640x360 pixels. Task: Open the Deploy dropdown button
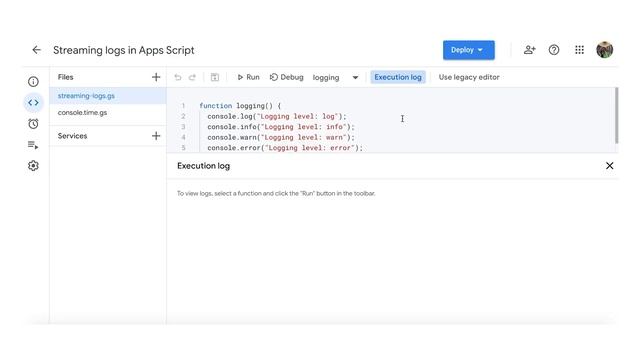469,50
